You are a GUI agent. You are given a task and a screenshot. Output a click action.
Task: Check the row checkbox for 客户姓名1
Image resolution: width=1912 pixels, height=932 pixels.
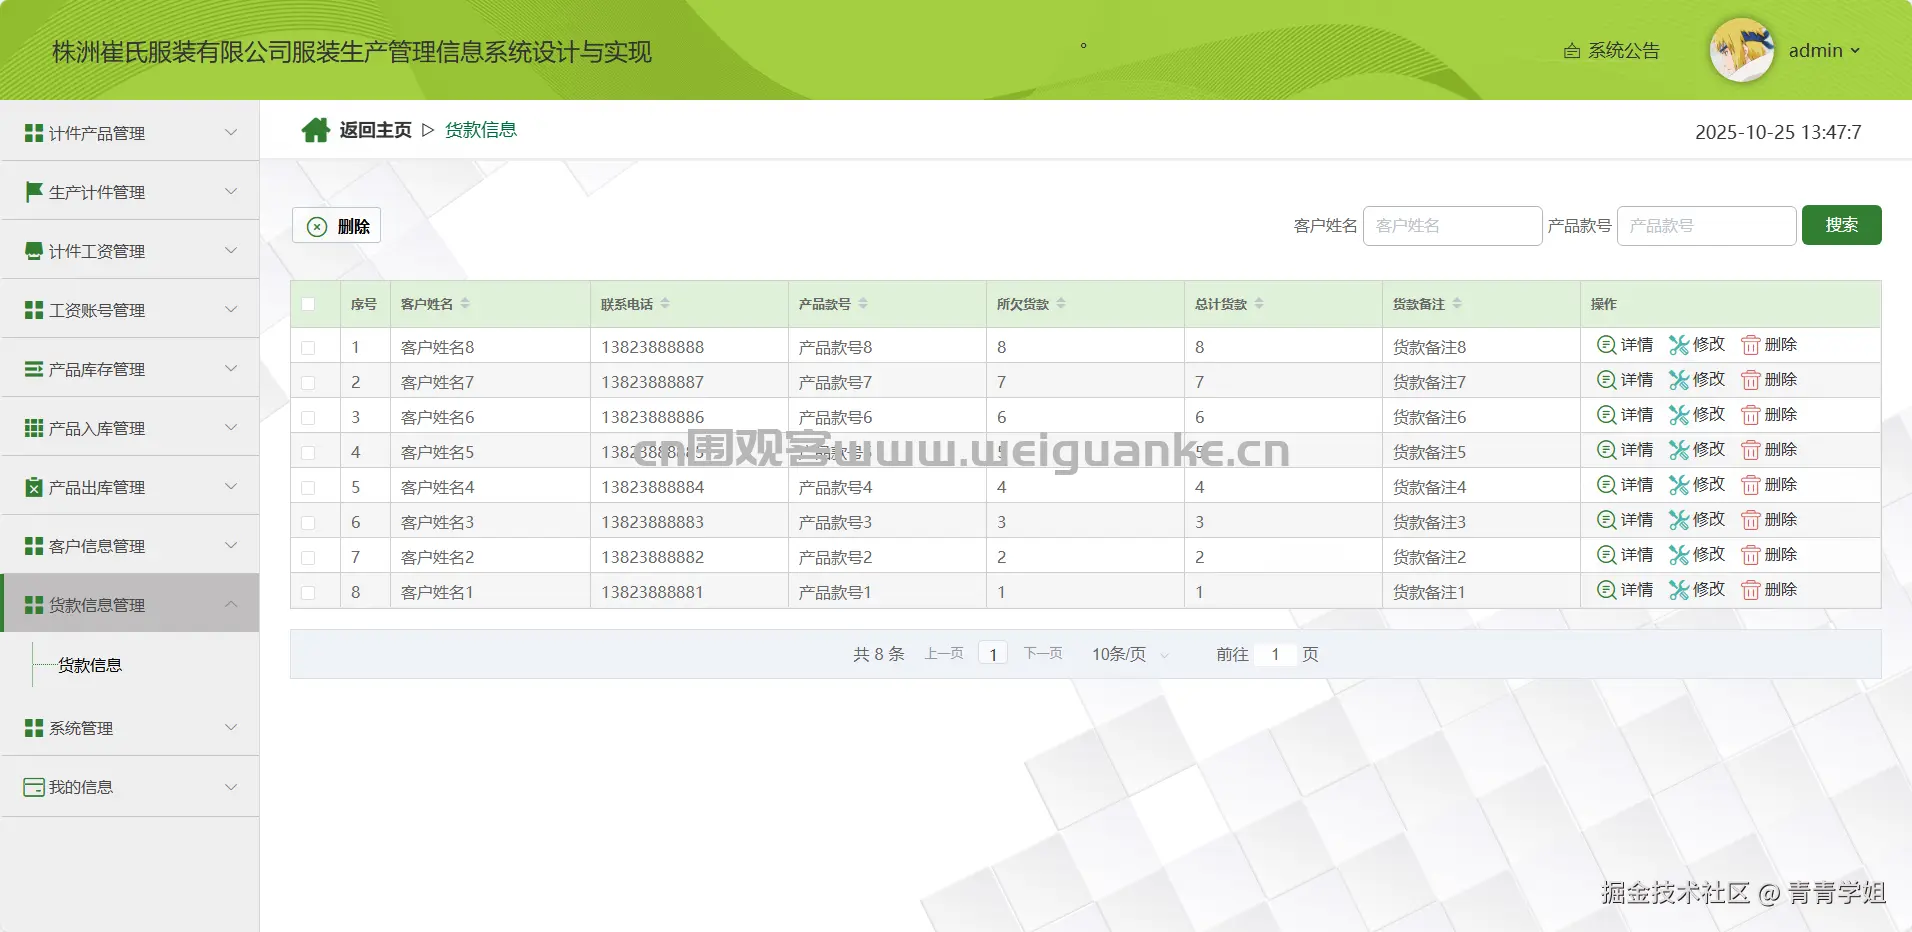[x=308, y=593]
